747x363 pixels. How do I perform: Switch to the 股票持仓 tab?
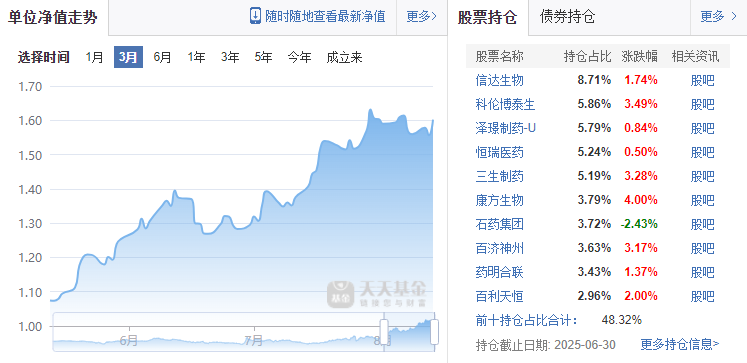coord(488,18)
